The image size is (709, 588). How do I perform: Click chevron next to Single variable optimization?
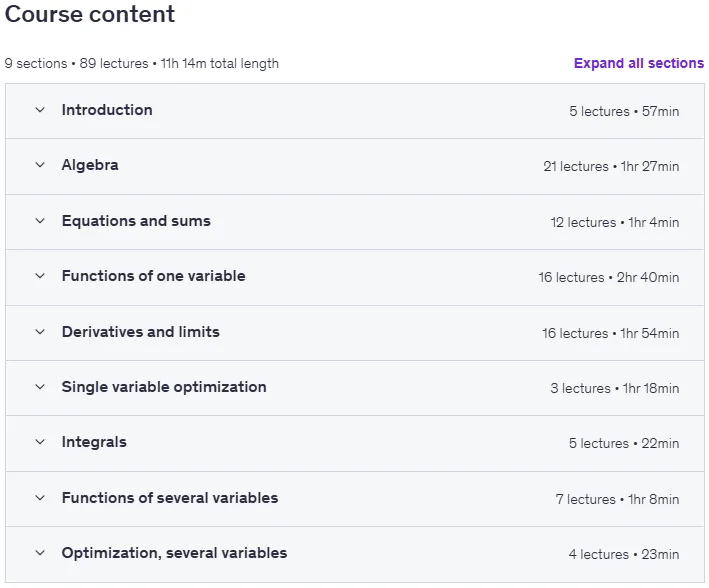[x=40, y=387]
